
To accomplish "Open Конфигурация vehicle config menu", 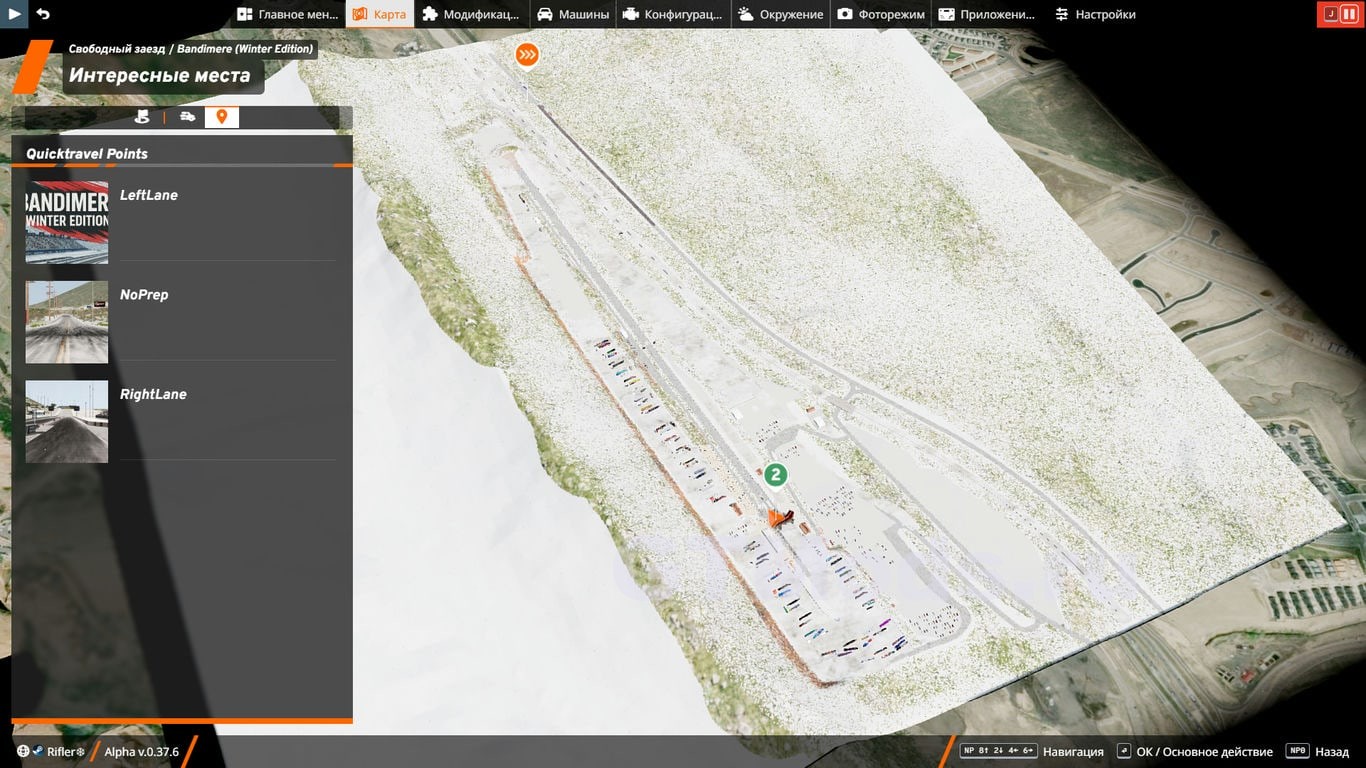I will [x=674, y=14].
